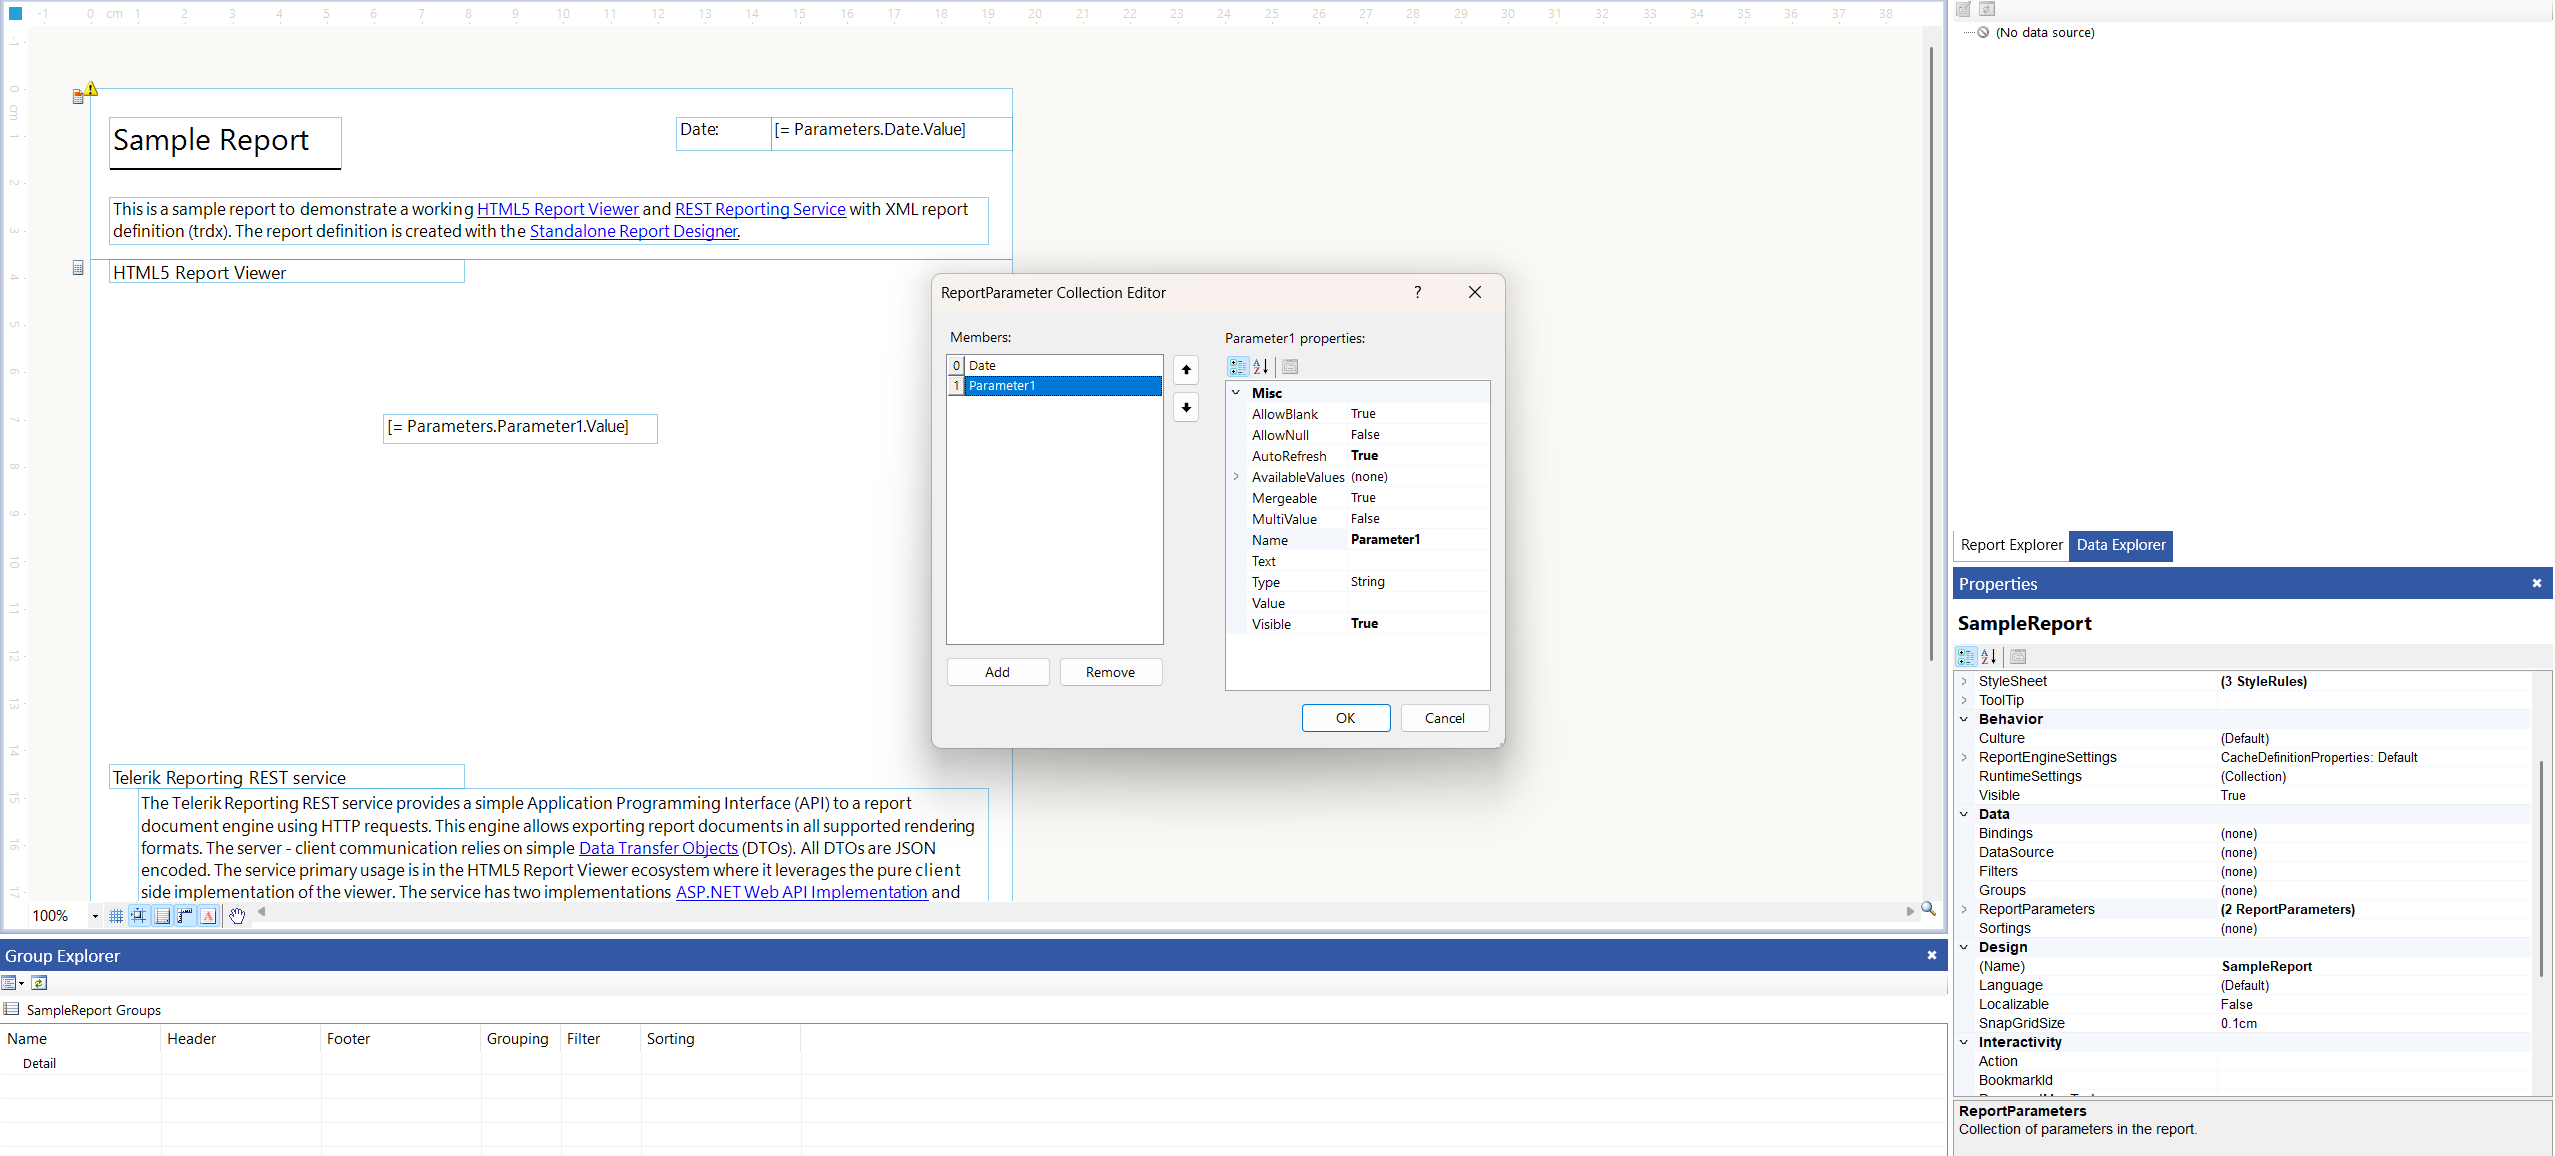
Task: Move Parameter1 up with arrow button
Action: (x=1186, y=370)
